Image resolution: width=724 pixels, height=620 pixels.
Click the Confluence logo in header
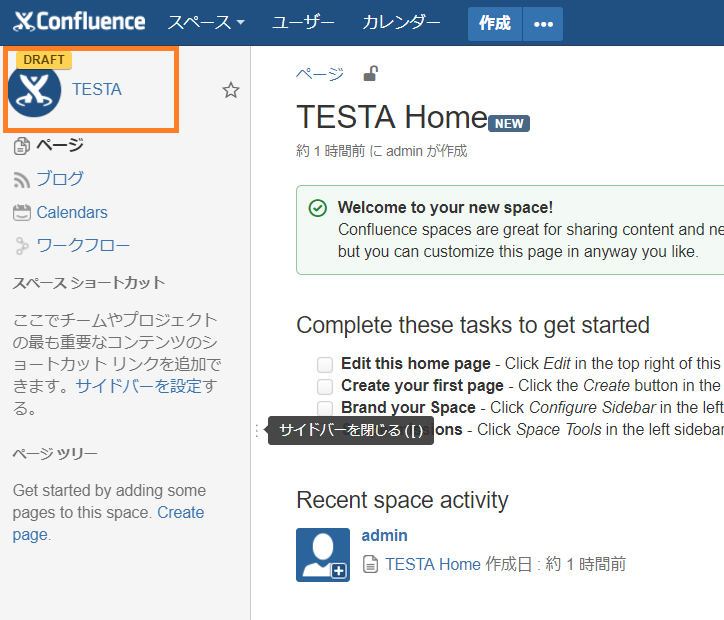click(79, 22)
